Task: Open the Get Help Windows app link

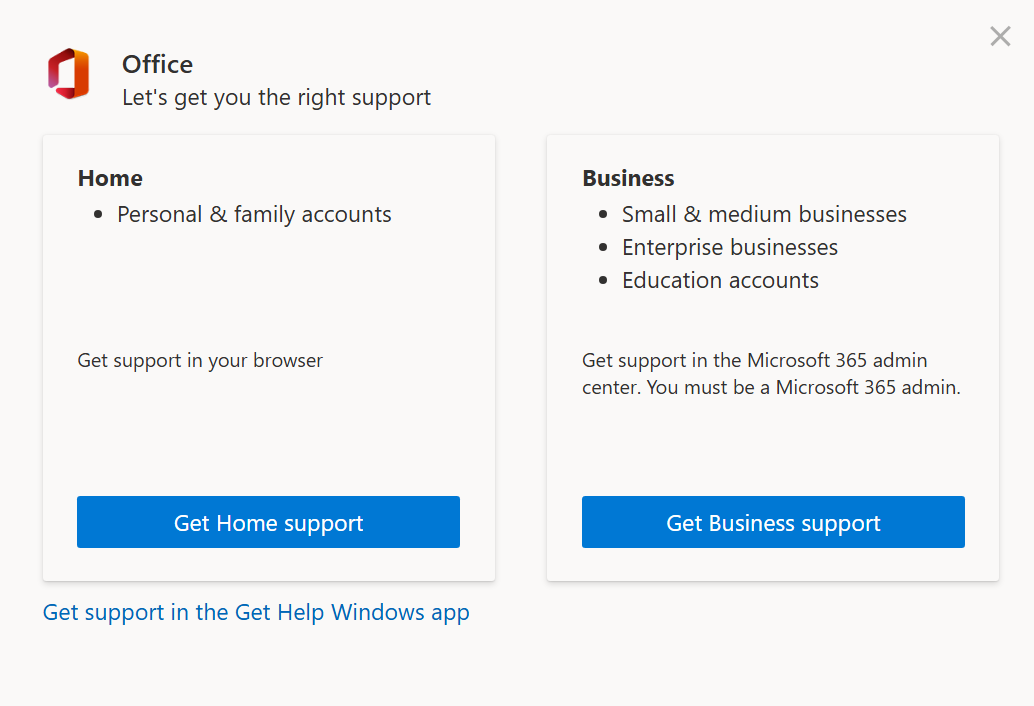Action: coord(256,612)
